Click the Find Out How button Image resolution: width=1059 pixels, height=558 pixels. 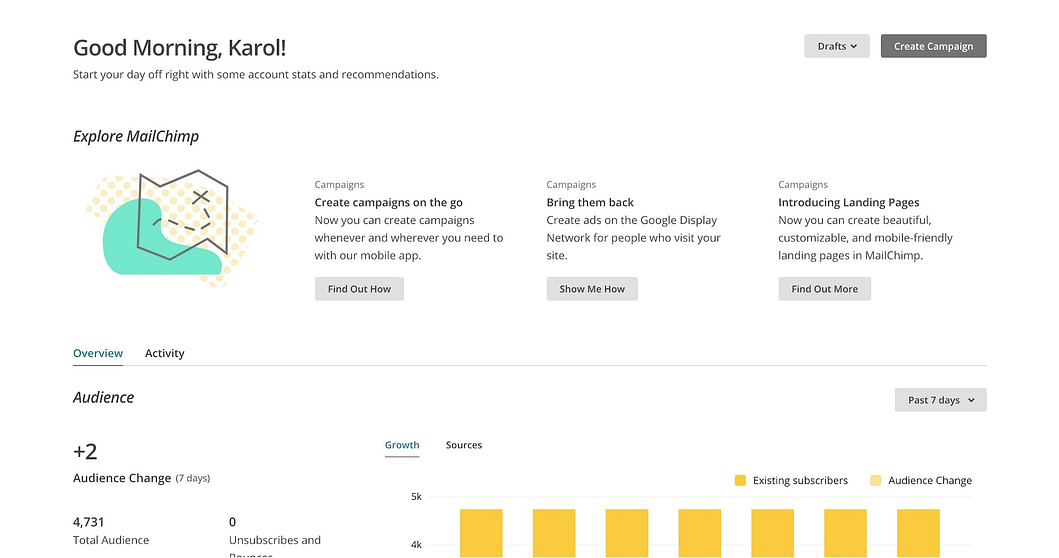pyautogui.click(x=359, y=288)
